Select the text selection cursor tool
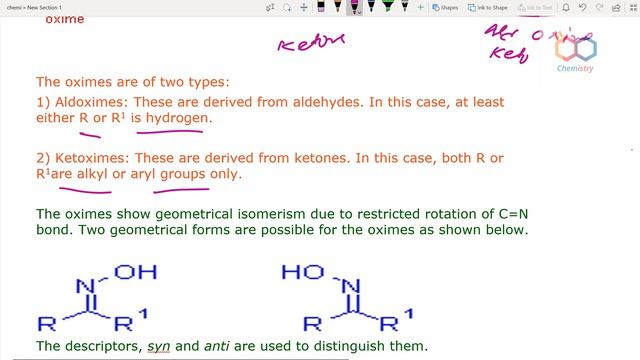Image resolution: width=640 pixels, height=360 pixels. click(x=270, y=7)
